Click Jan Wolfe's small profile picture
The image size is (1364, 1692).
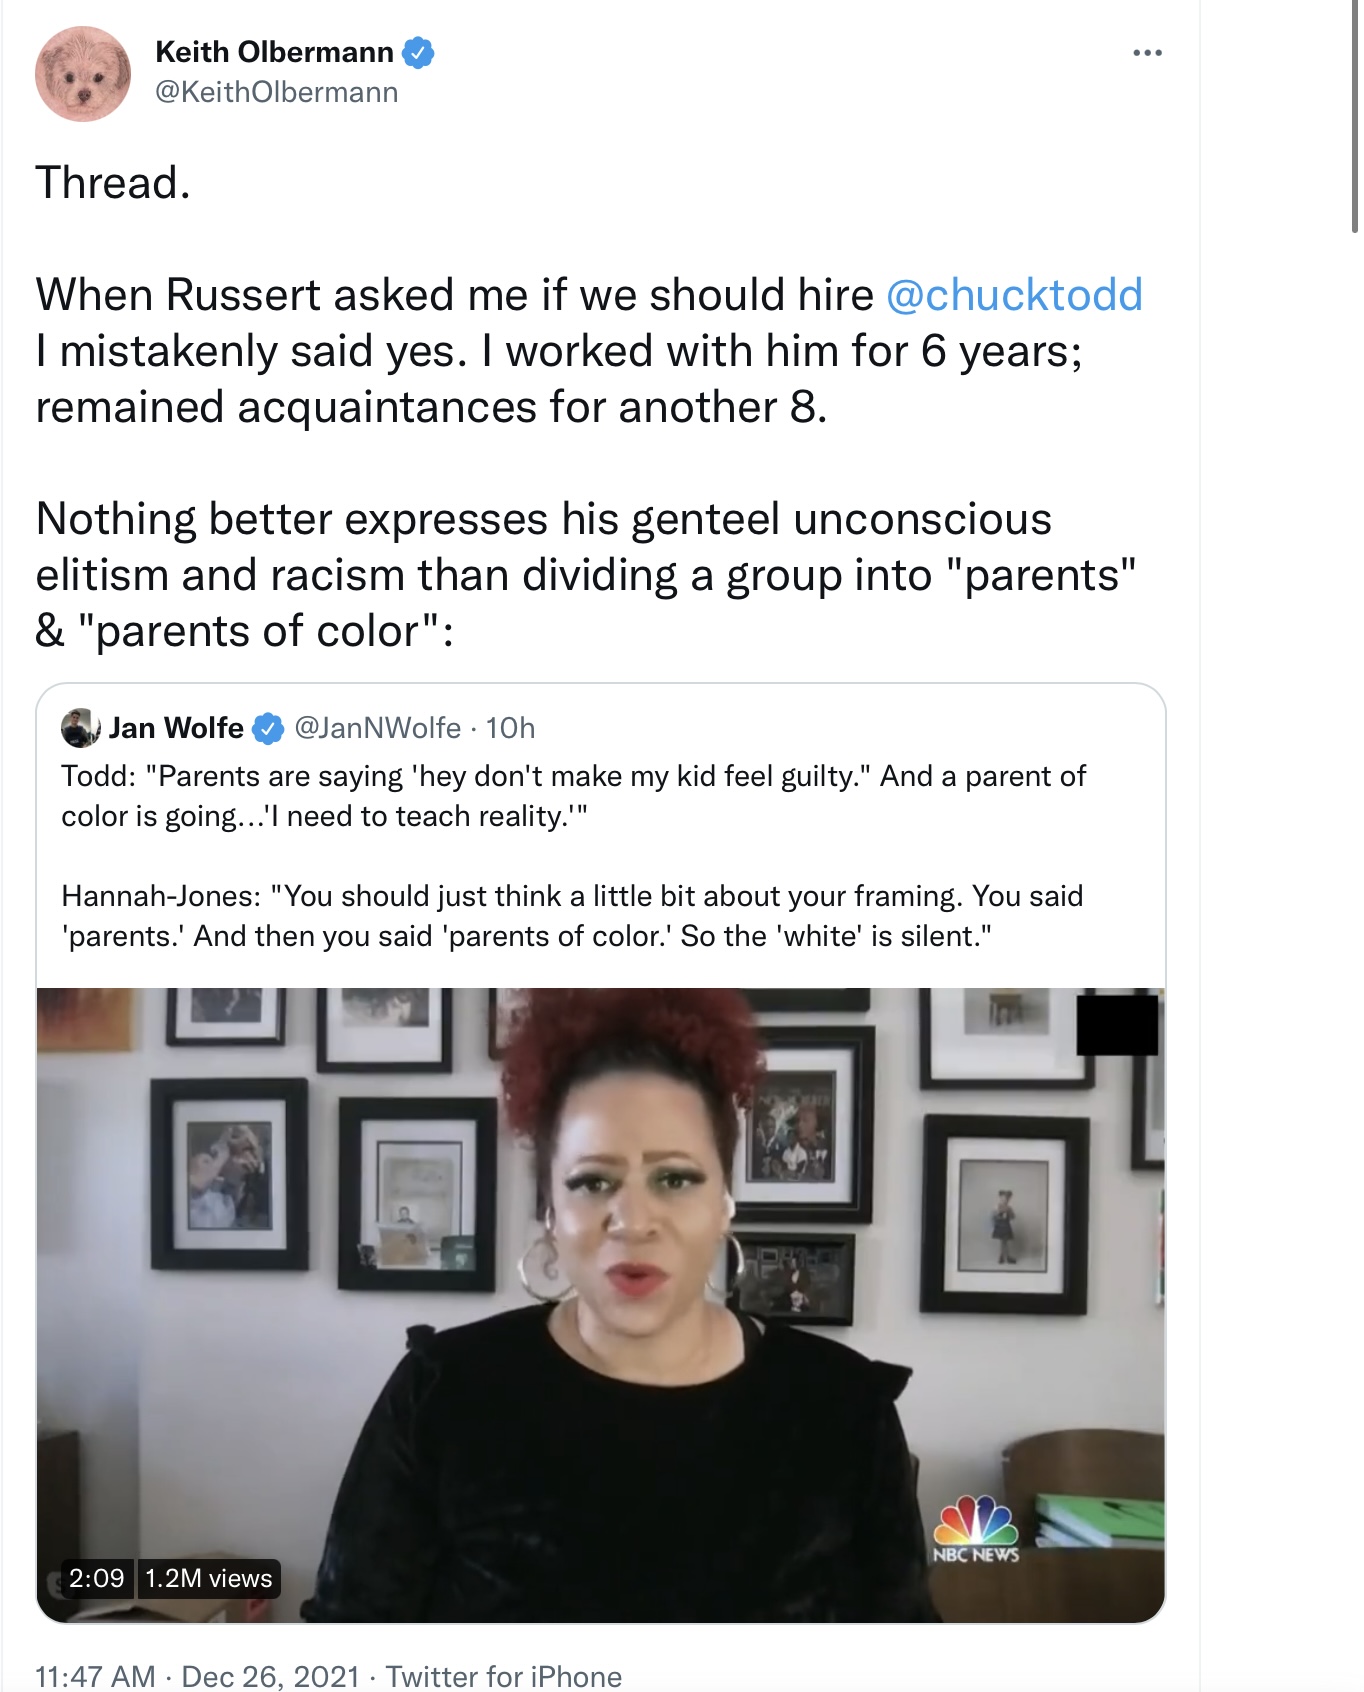coord(80,728)
